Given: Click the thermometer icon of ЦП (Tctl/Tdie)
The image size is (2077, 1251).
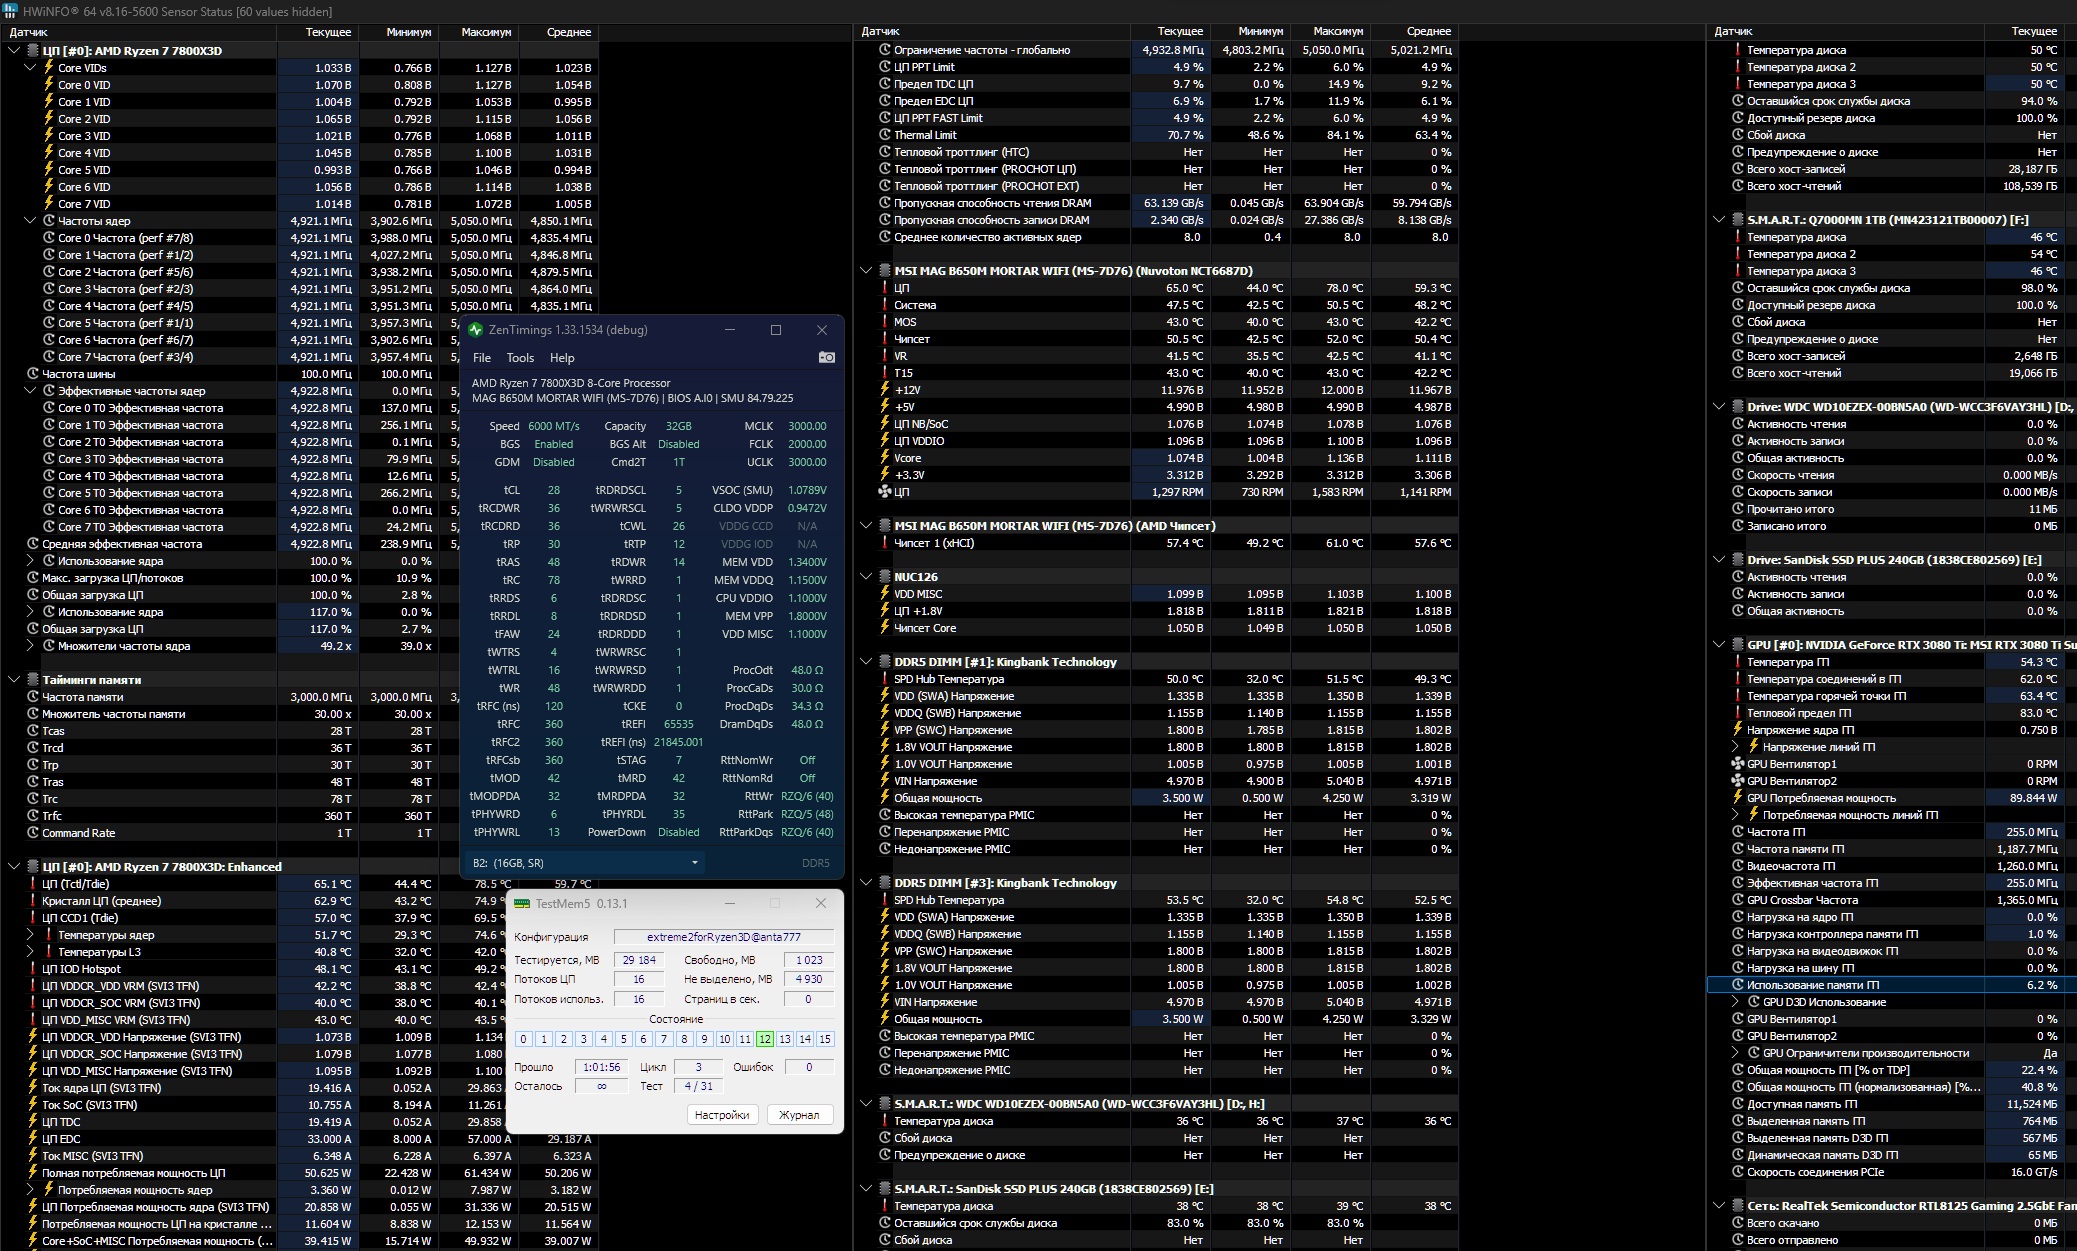Looking at the screenshot, I should [33, 884].
